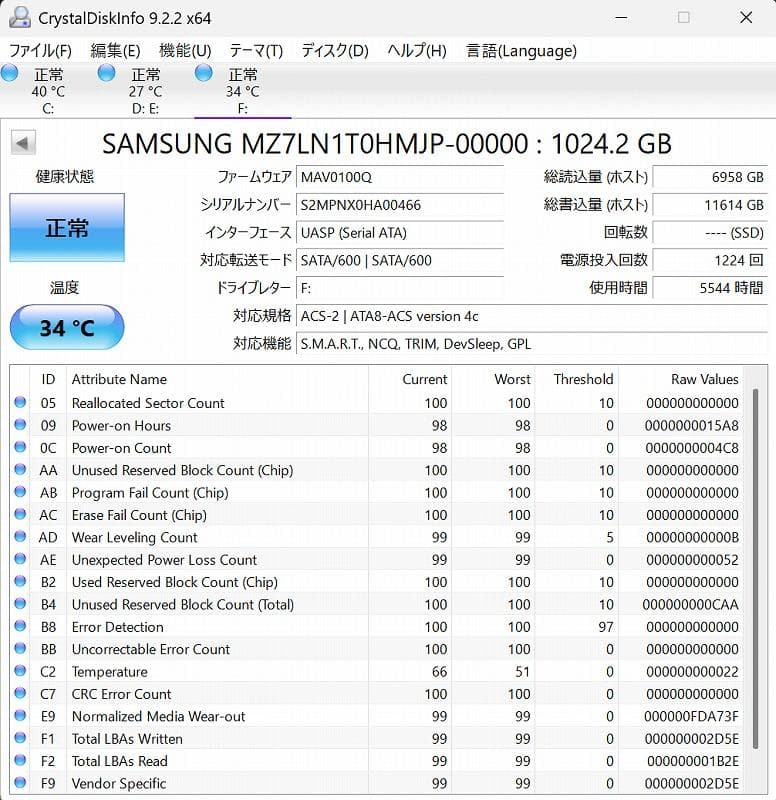Click the ID column header
This screenshot has width=776, height=800.
tap(48, 379)
